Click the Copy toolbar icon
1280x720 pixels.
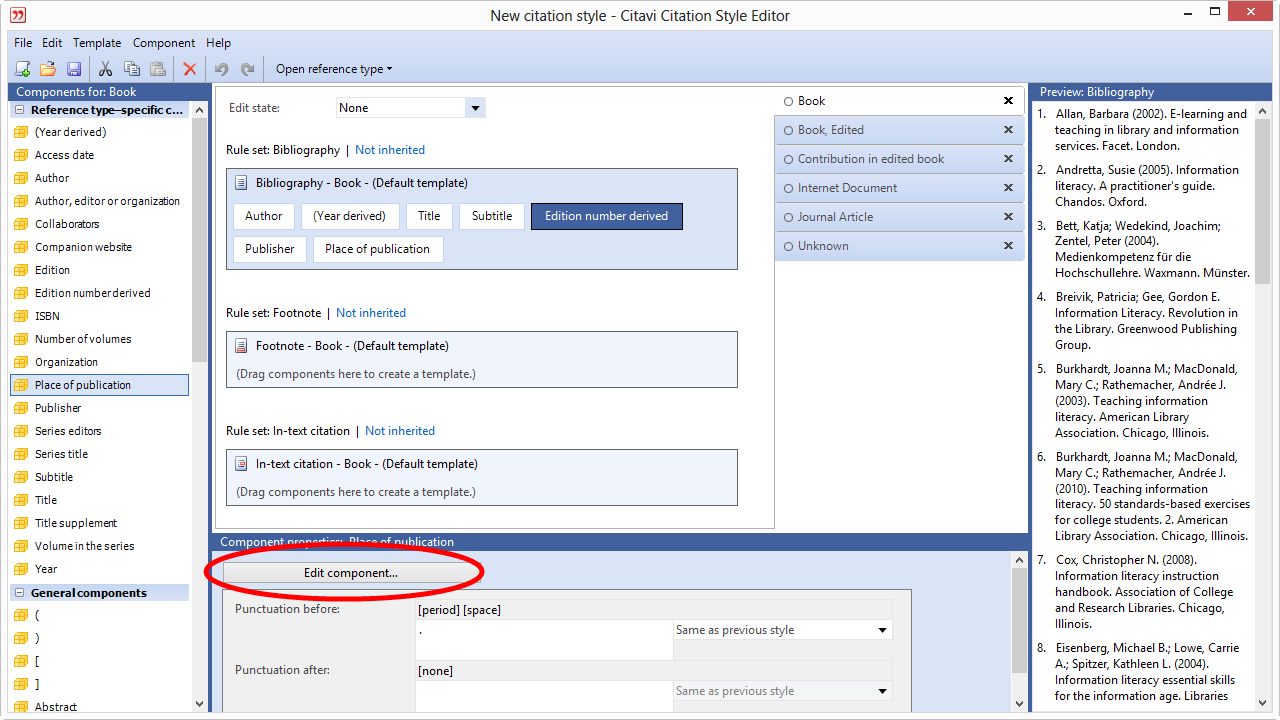coord(131,69)
